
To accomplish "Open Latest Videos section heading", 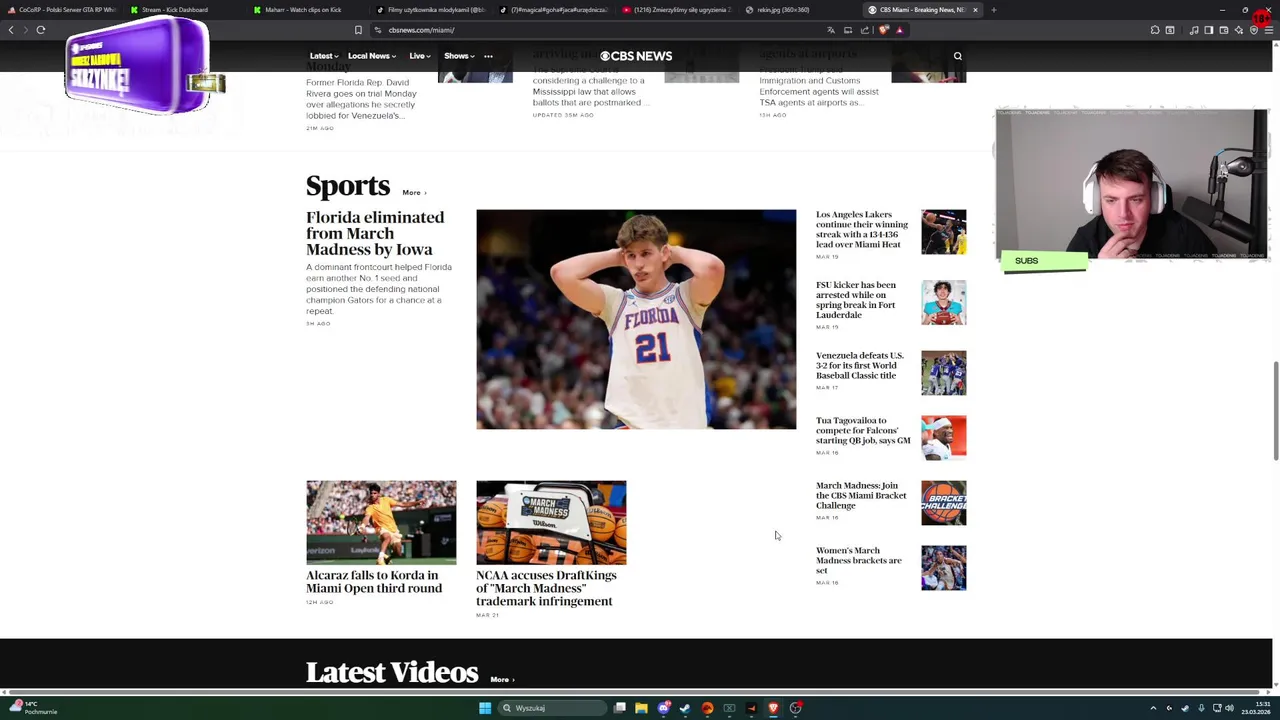I will coord(392,673).
